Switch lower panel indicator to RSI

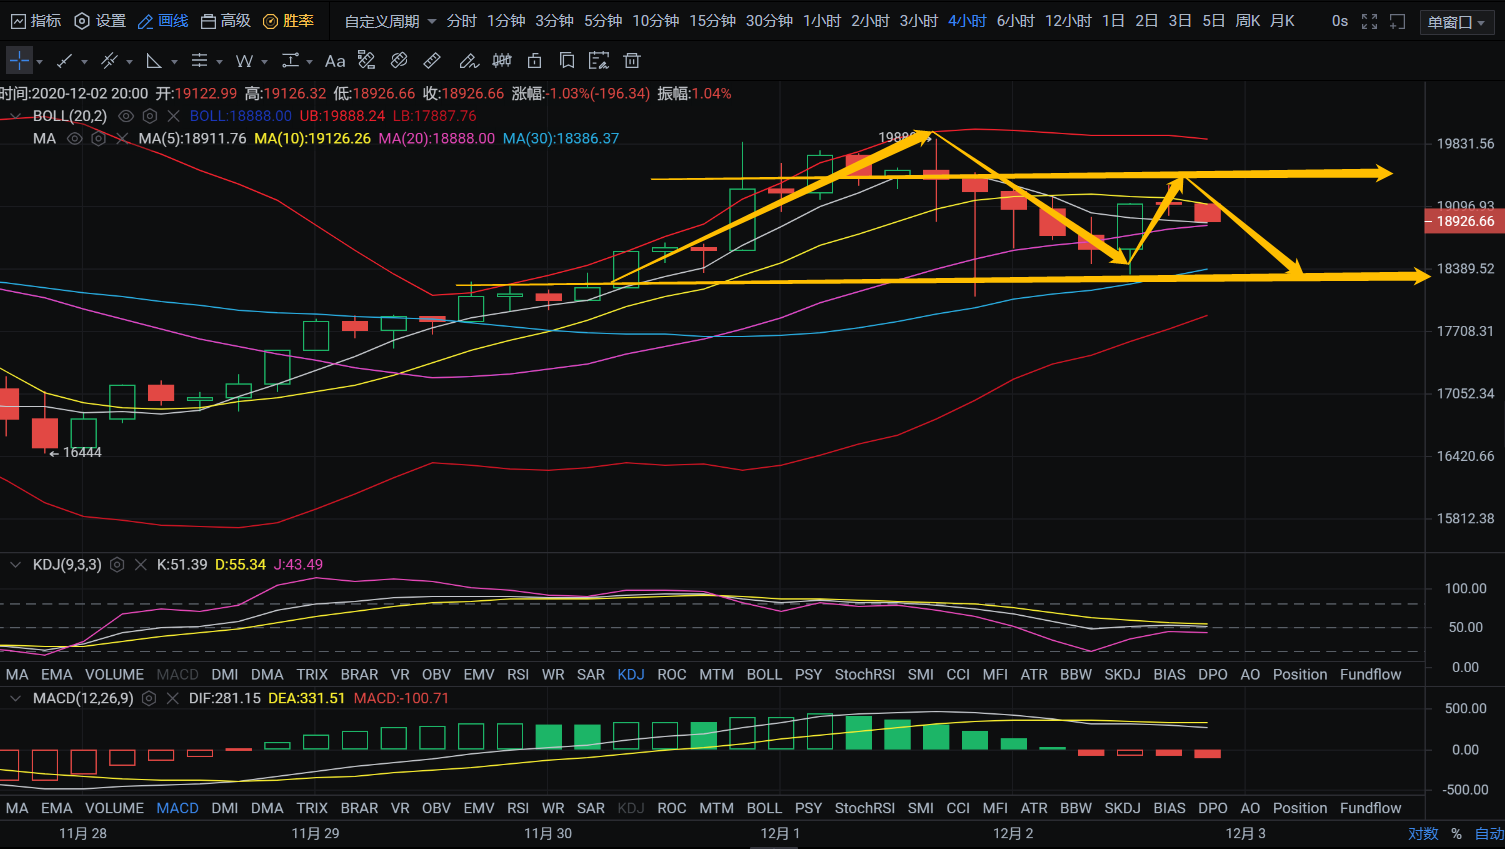point(517,808)
